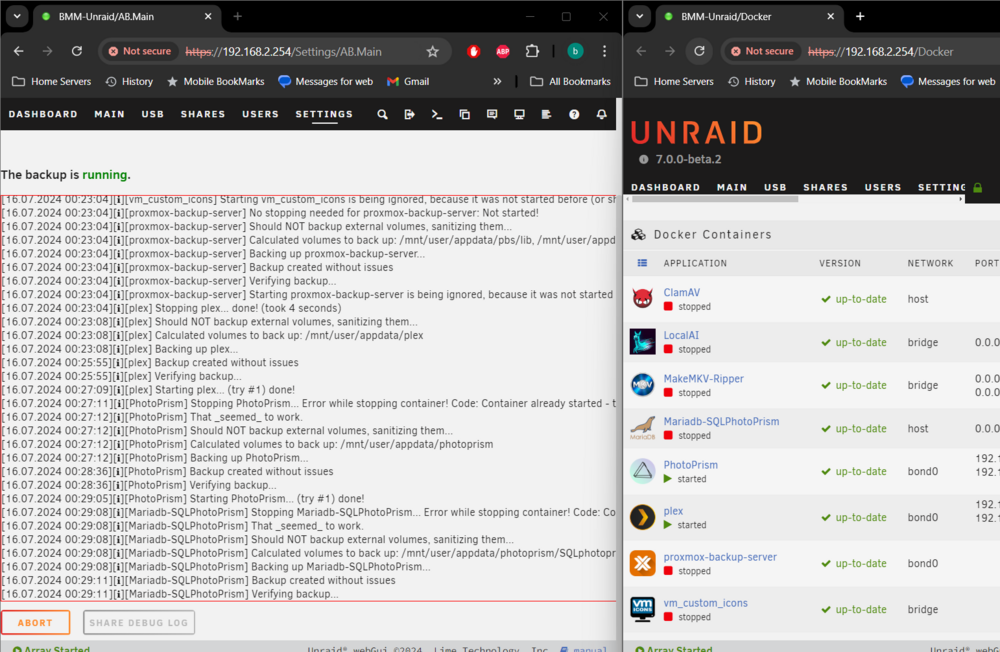
Task: Toggle the list view icon beside APPLICATION header
Action: click(642, 263)
